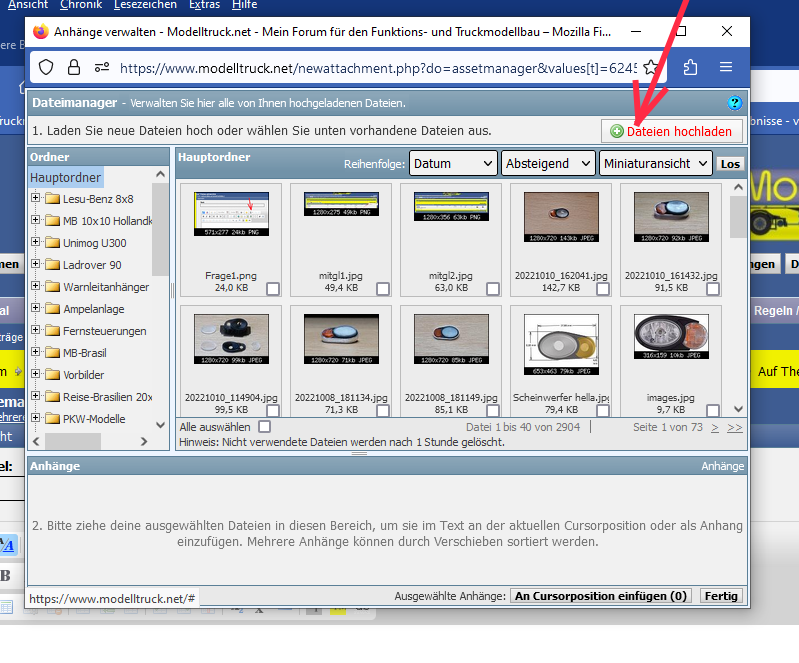The image size is (799, 663).
Task: Open the Datum sort order dropdown
Action: (453, 164)
